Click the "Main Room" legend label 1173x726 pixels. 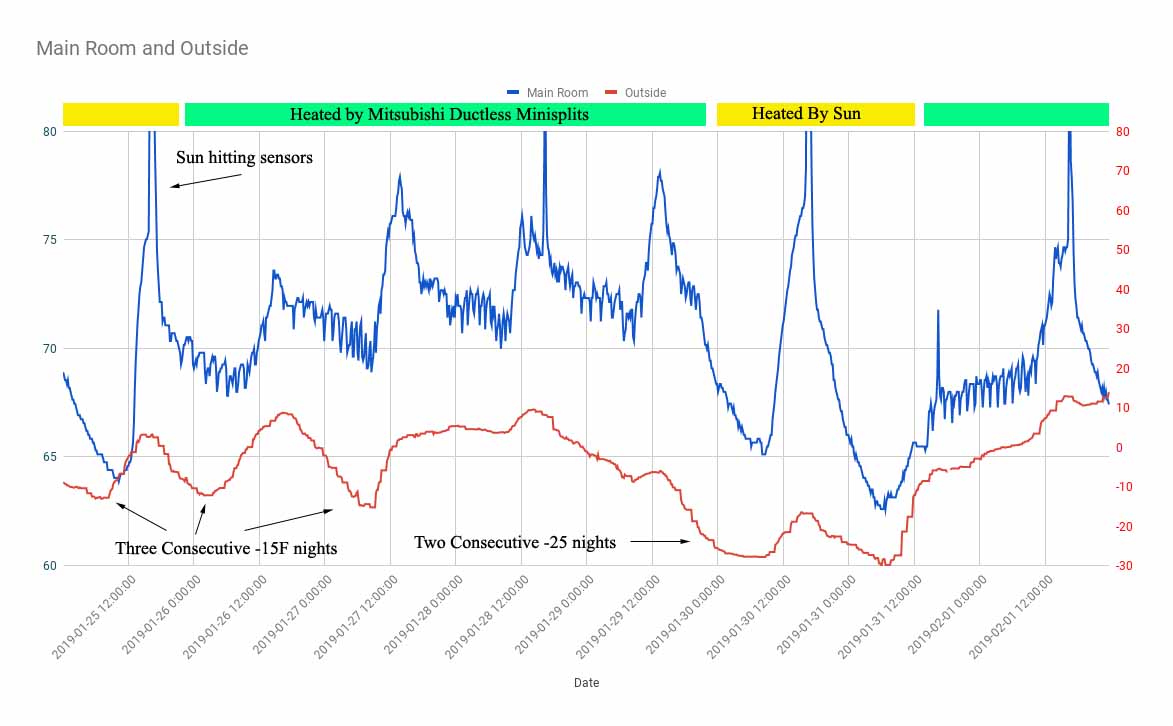click(x=557, y=93)
